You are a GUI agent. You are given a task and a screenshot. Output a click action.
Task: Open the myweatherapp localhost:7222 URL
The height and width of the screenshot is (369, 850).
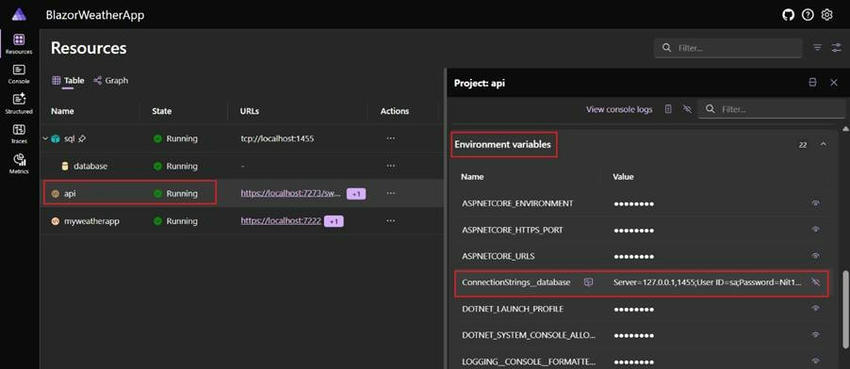click(281, 221)
